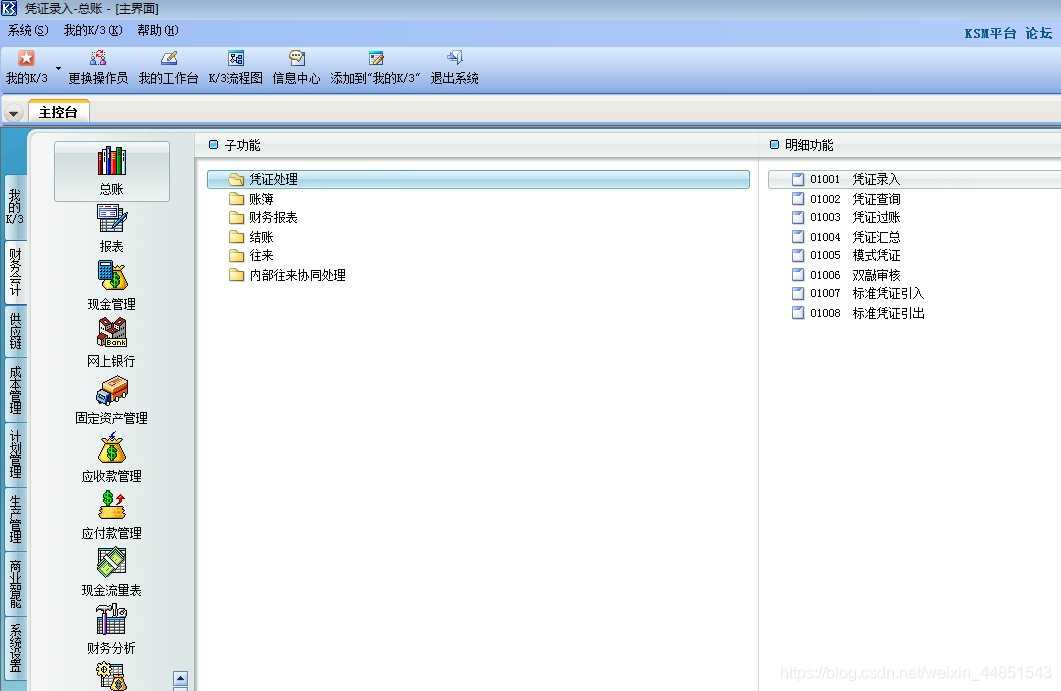Click the 更换操作员 toolbar icon

(x=98, y=67)
